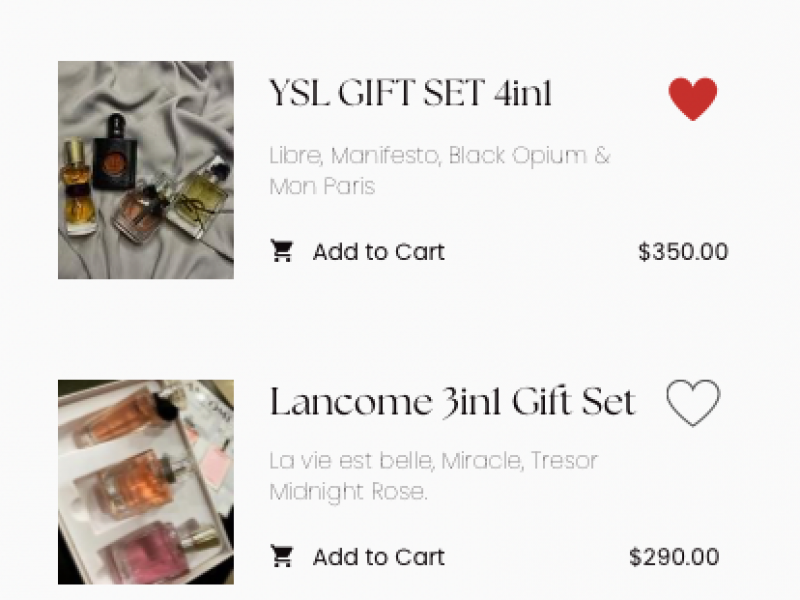Click the cart icon for Lancome Gift Set

pos(283,557)
